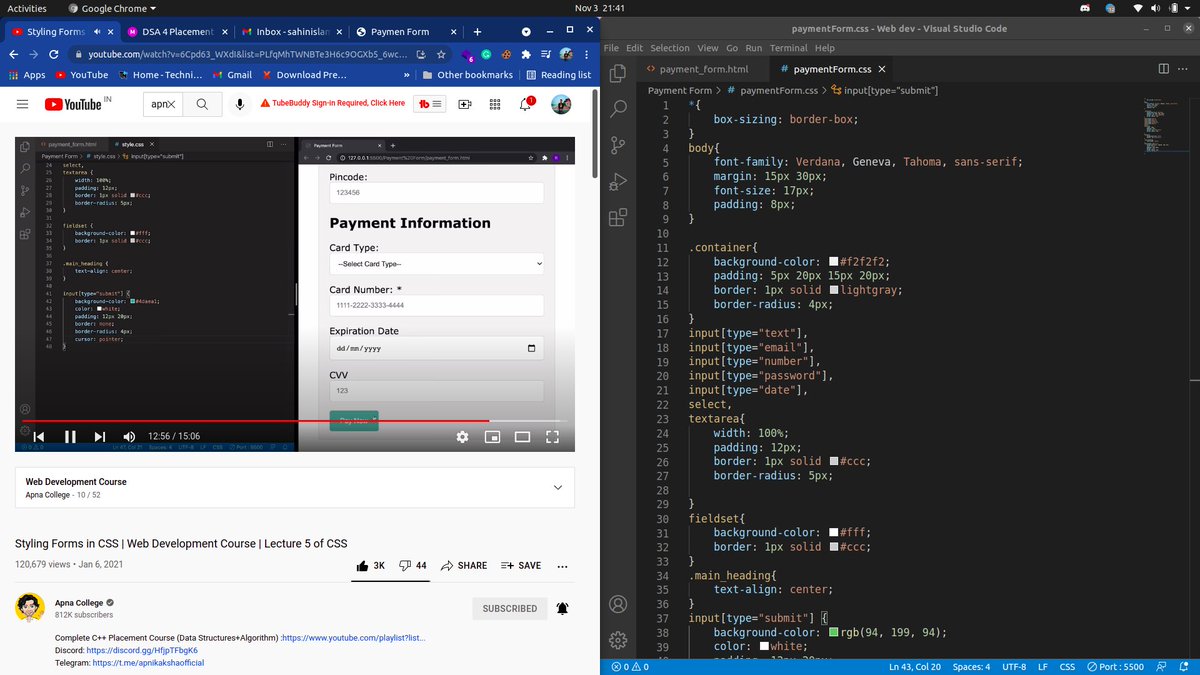Click Payment Form in VS Code breadcrumb

click(x=680, y=90)
